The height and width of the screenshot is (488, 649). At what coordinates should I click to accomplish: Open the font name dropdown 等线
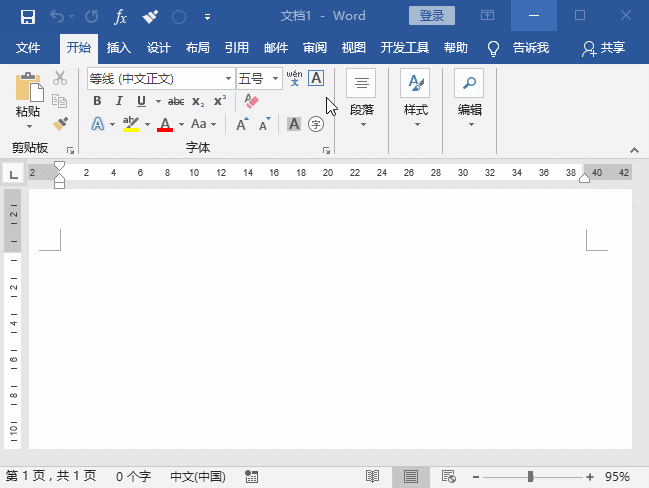[x=229, y=78]
